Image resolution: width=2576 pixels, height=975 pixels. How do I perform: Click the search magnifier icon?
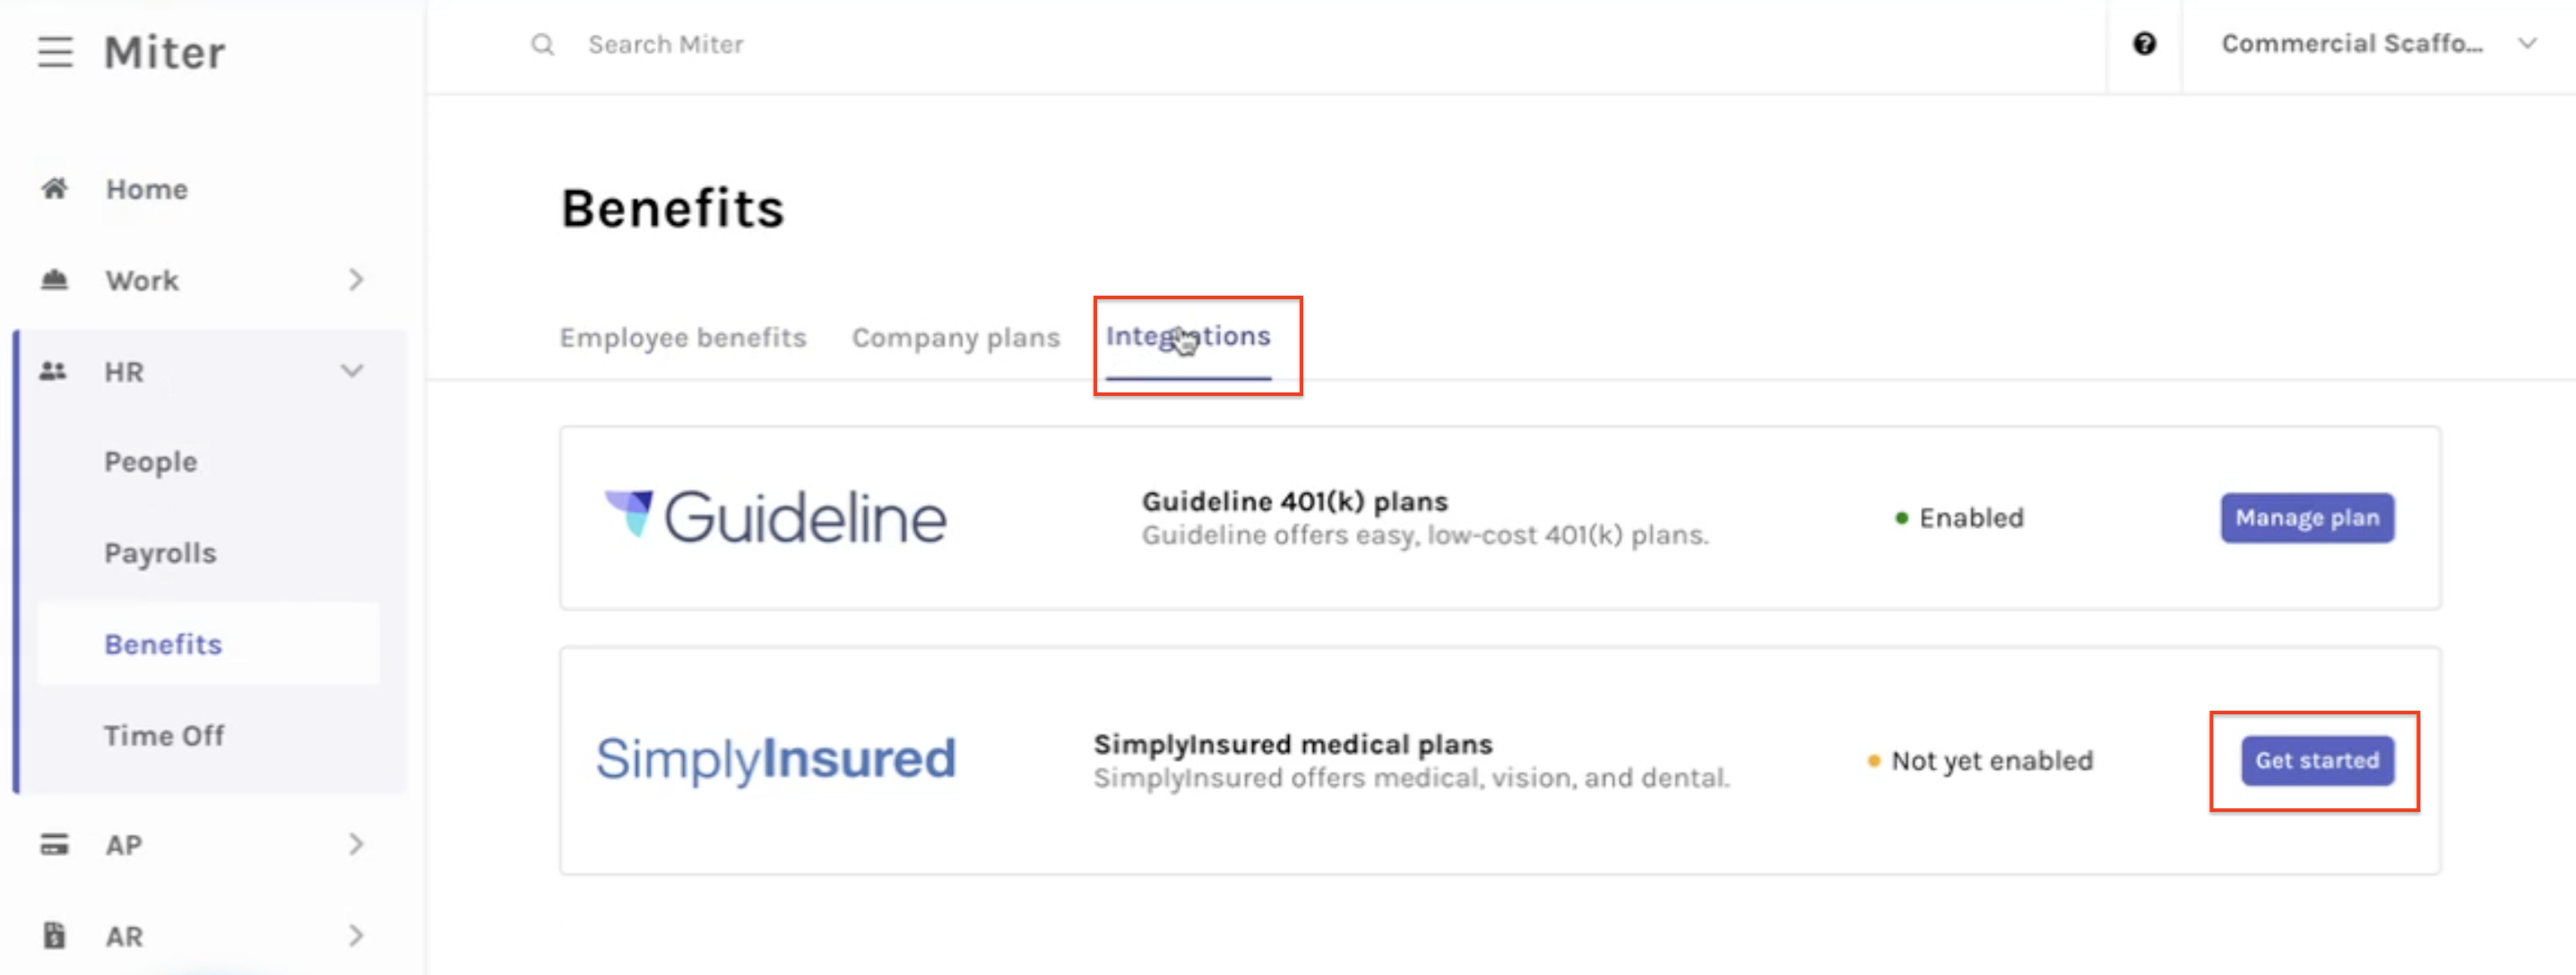click(x=541, y=44)
